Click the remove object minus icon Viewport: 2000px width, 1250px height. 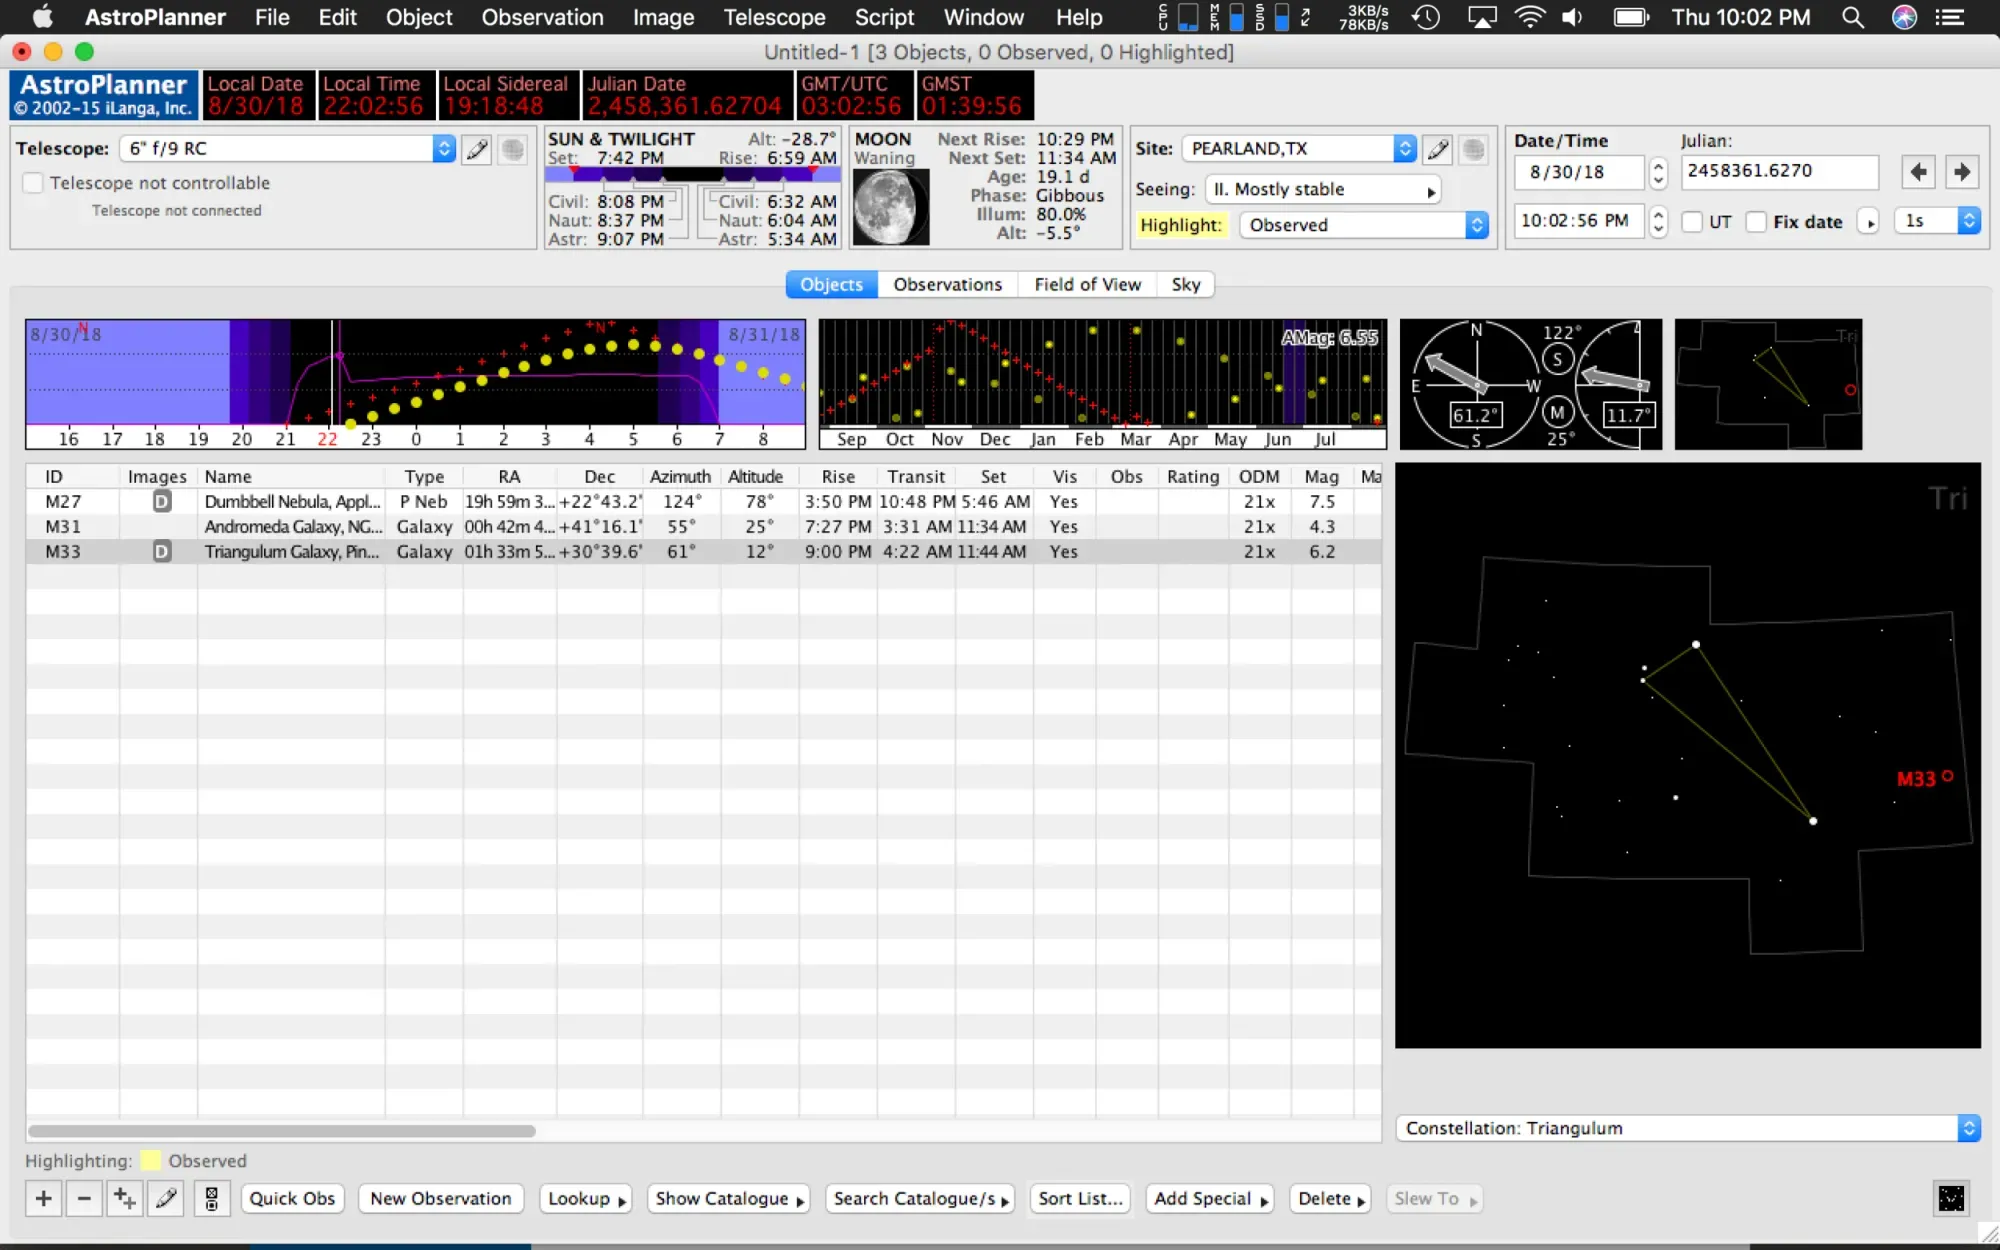[84, 1198]
